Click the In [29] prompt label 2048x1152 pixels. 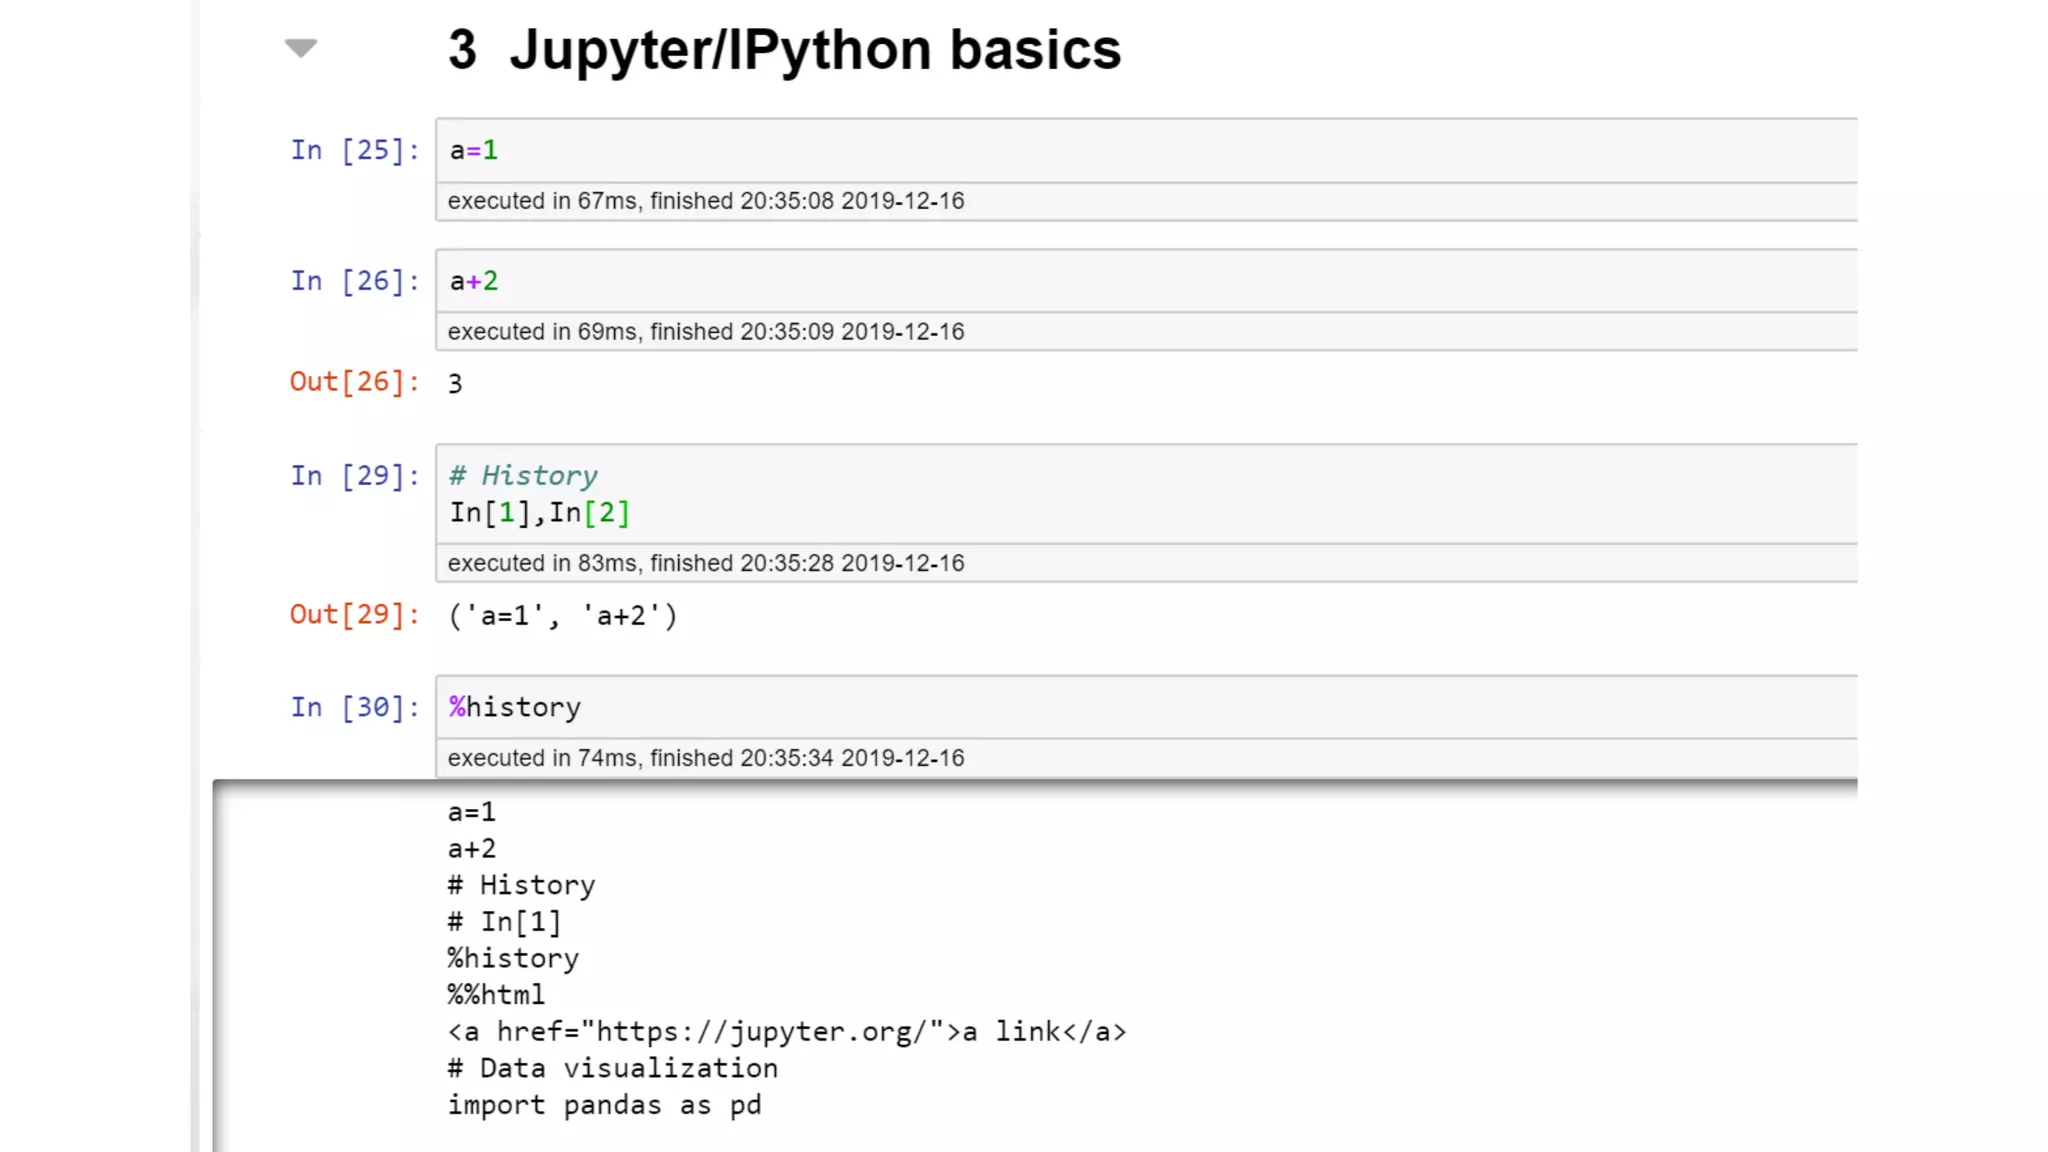tap(355, 476)
